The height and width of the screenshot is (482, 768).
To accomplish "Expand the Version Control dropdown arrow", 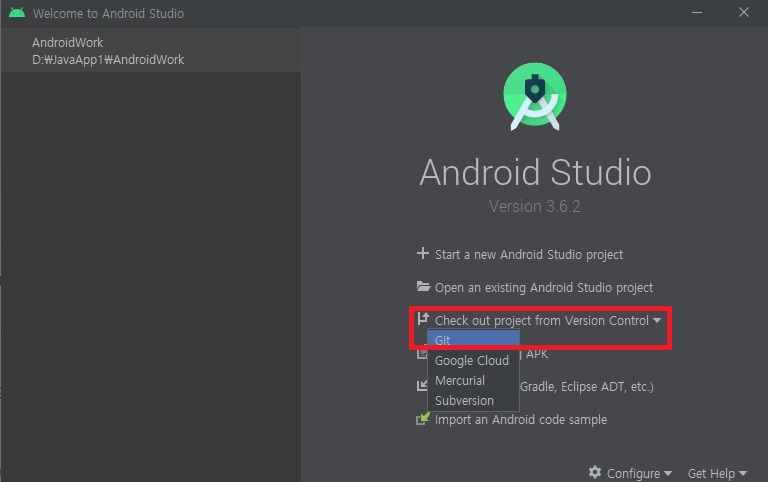I will (x=657, y=320).
